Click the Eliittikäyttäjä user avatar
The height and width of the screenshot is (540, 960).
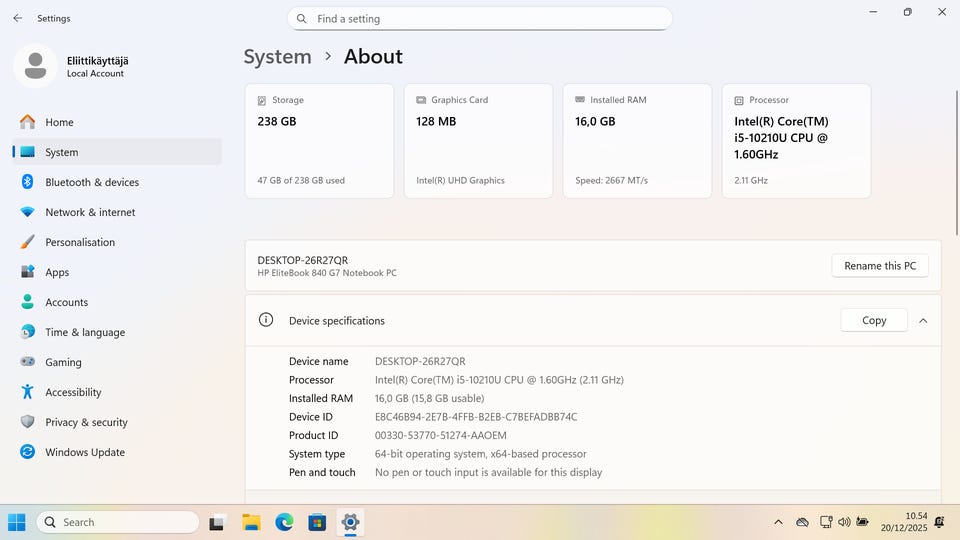[36, 66]
